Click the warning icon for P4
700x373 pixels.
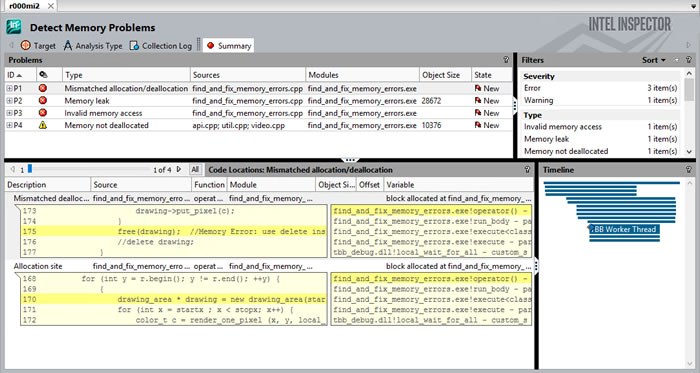(43, 125)
